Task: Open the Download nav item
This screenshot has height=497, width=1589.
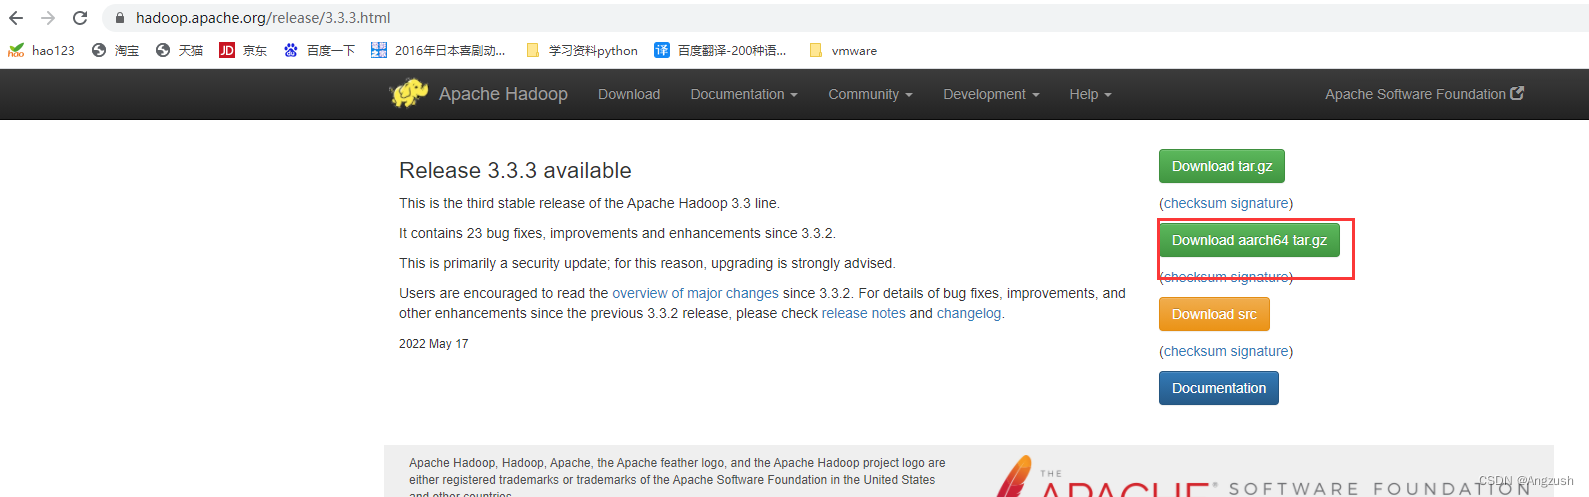Action: click(629, 94)
